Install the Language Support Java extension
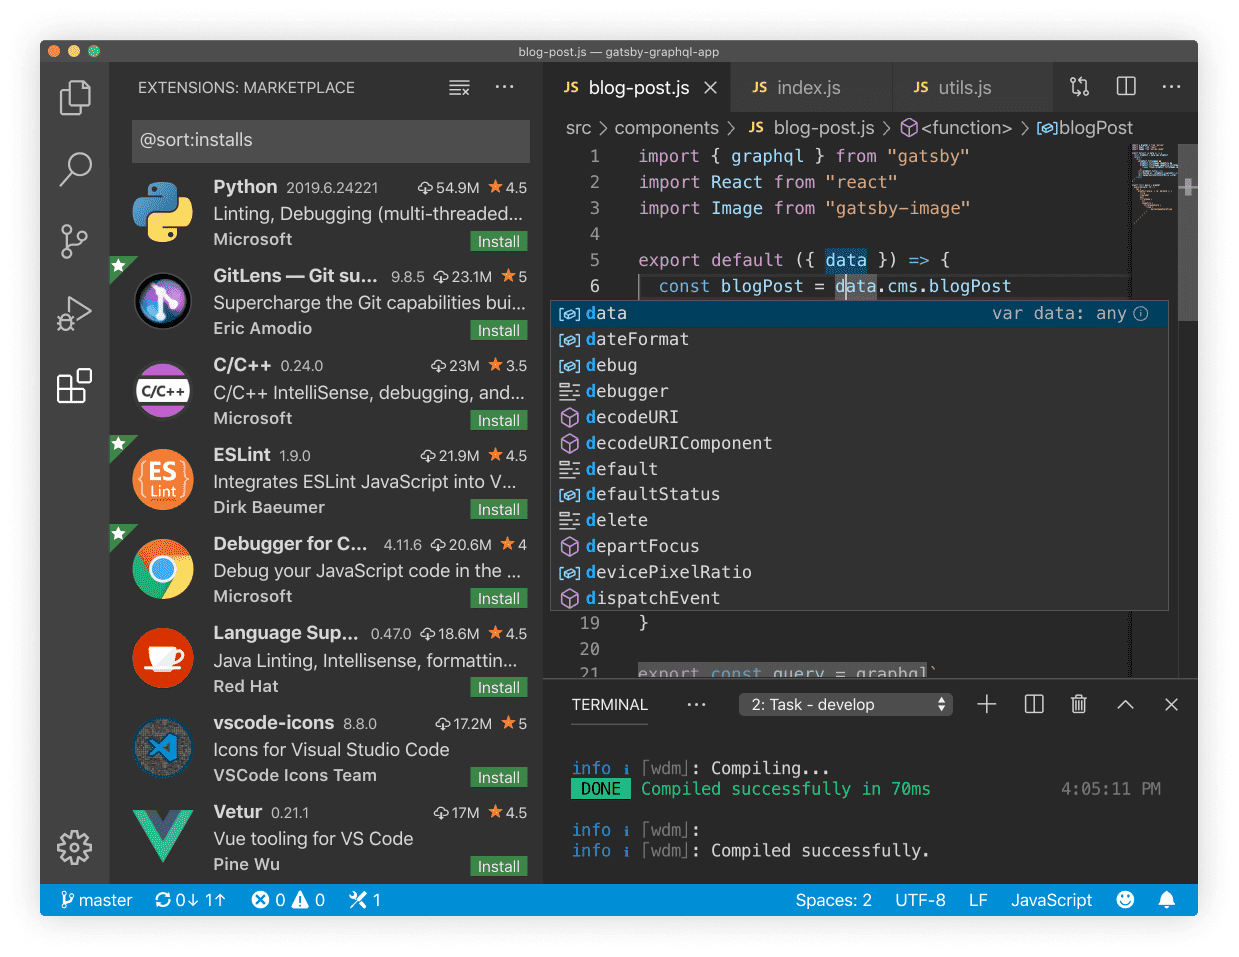This screenshot has height=957, width=1239. 498,687
